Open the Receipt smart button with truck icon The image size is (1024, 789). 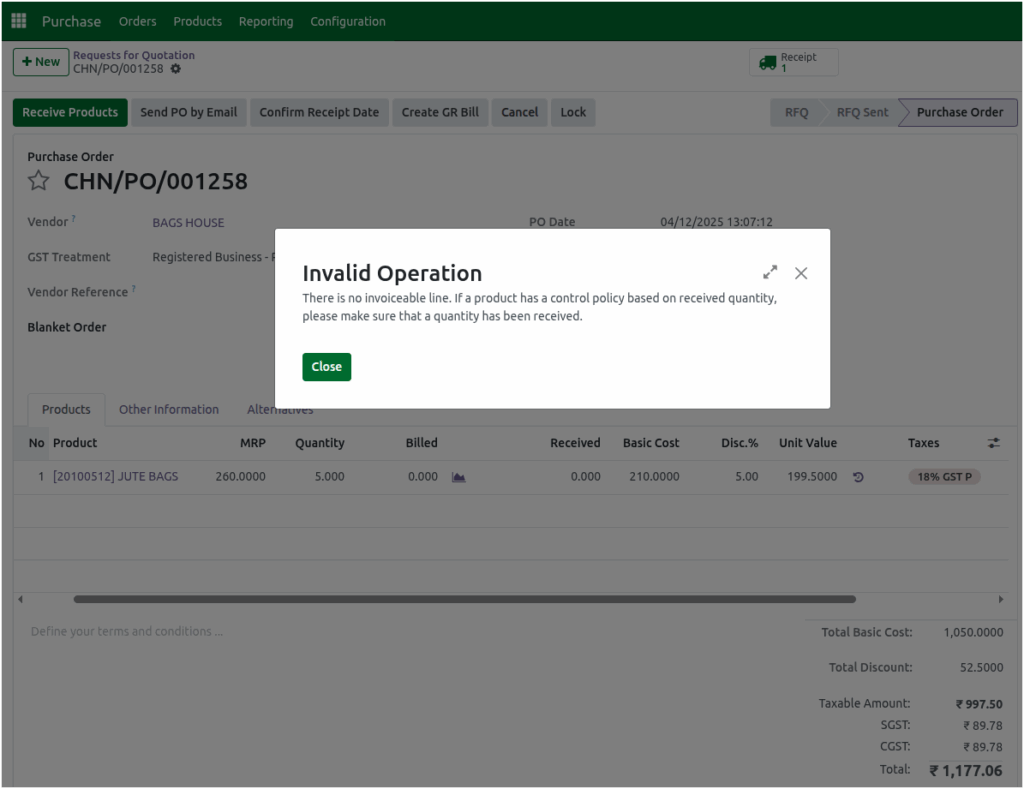[x=793, y=61]
